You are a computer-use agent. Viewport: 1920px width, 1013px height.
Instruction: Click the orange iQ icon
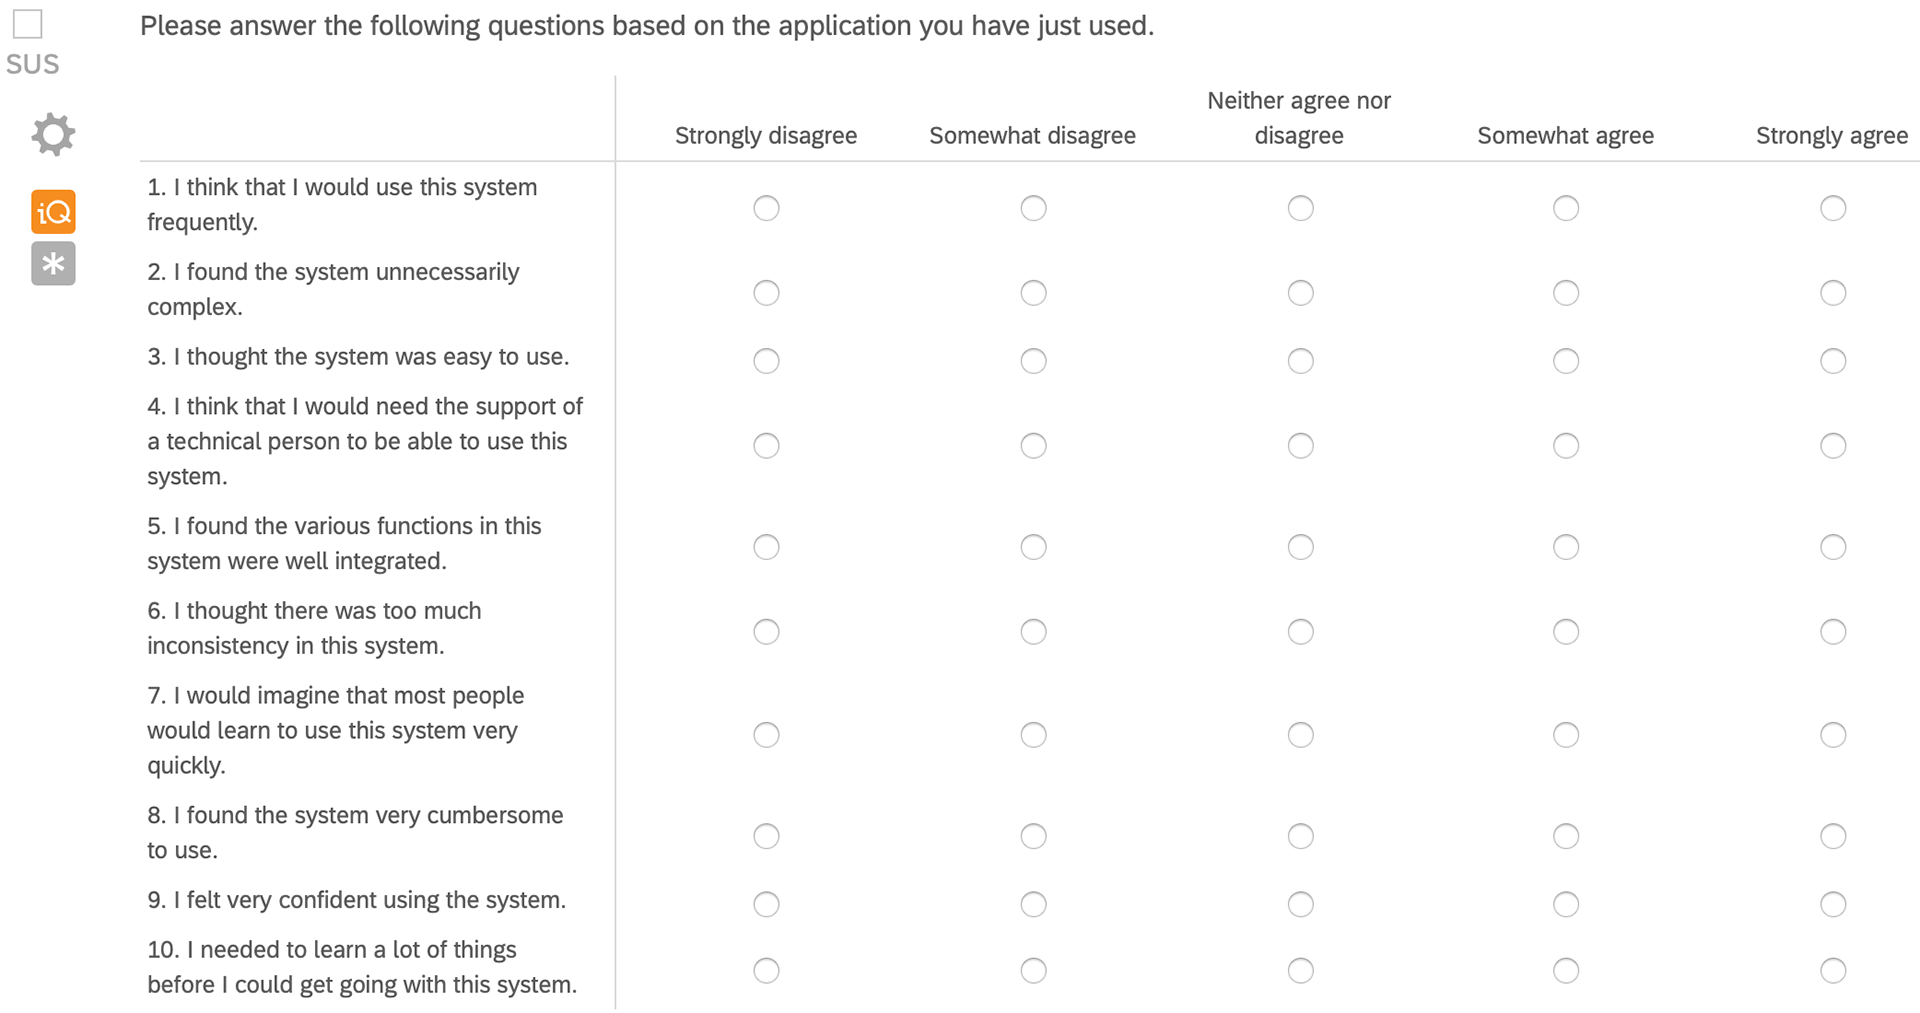(x=53, y=212)
